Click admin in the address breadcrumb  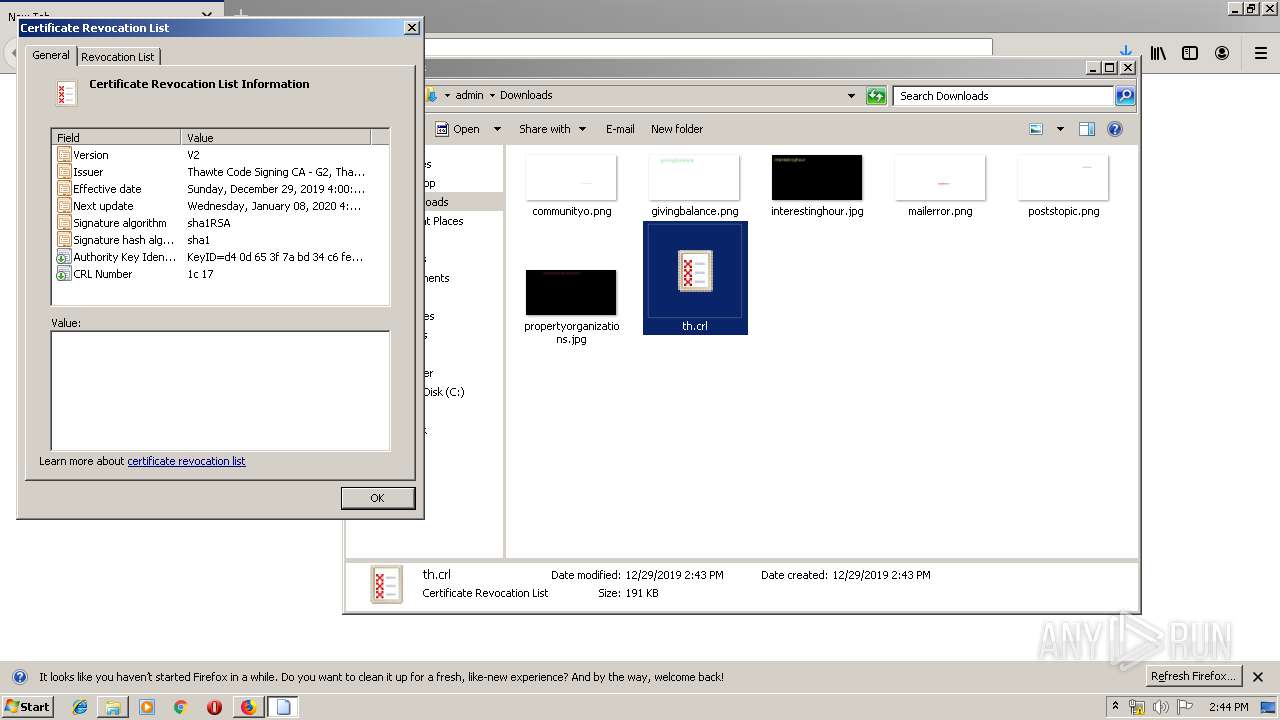[469, 95]
